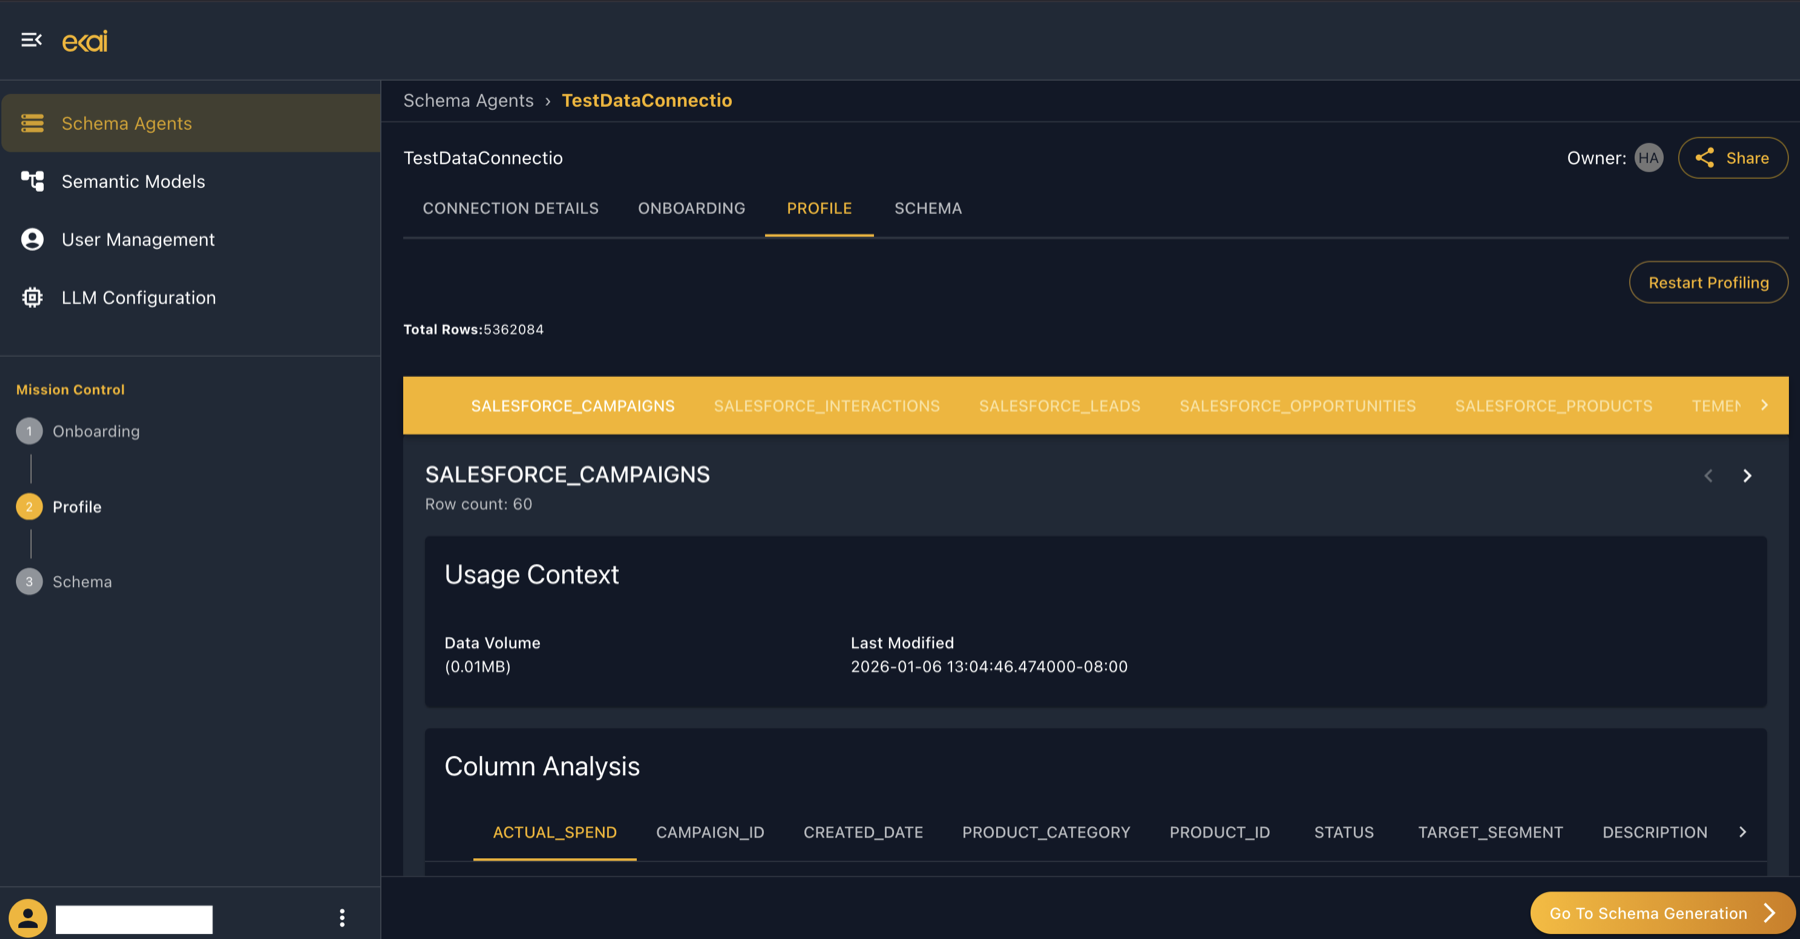The width and height of the screenshot is (1800, 939).
Task: Click the (0.01MB) data volume value
Action: point(477,667)
